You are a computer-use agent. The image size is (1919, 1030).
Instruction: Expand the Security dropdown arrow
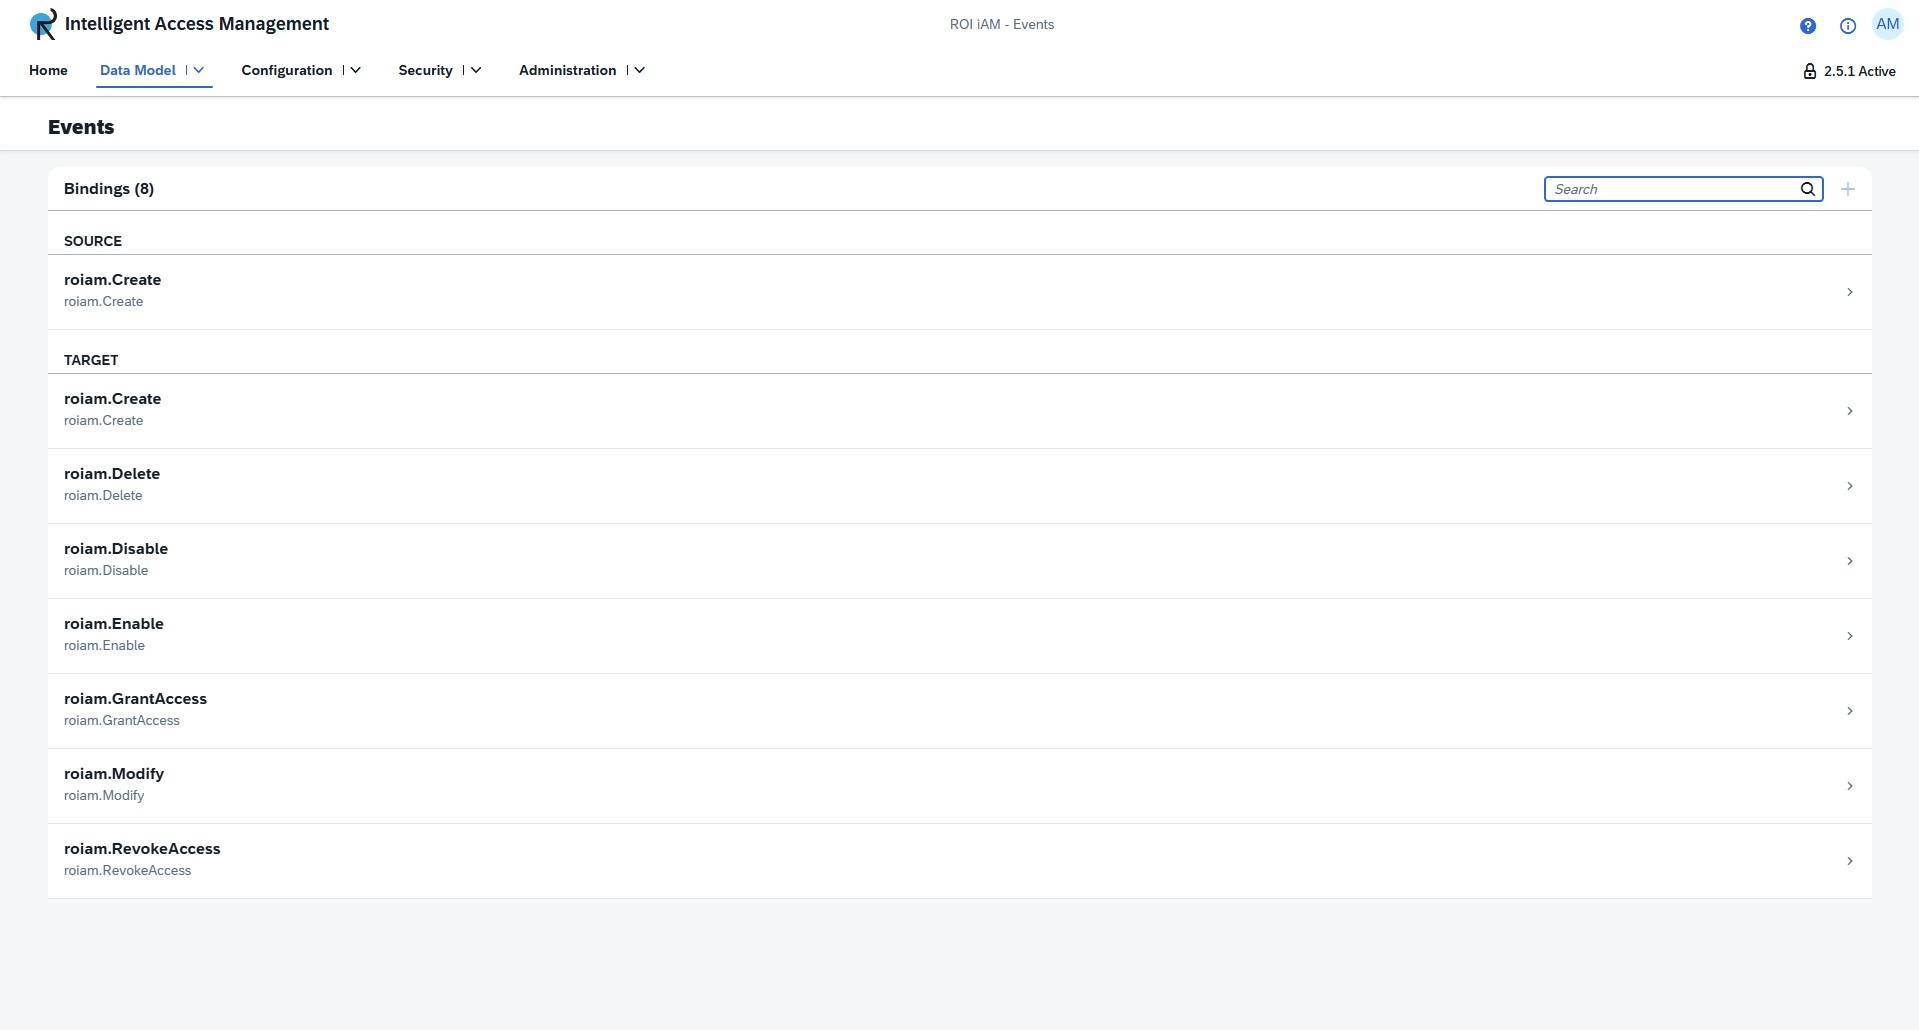point(476,70)
